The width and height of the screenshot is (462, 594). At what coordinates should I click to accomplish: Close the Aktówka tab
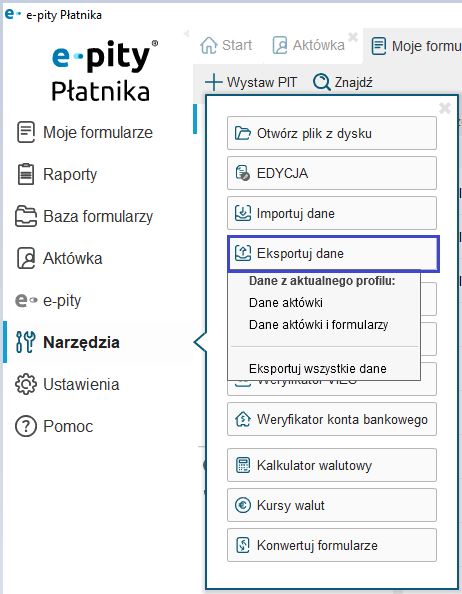(353, 37)
